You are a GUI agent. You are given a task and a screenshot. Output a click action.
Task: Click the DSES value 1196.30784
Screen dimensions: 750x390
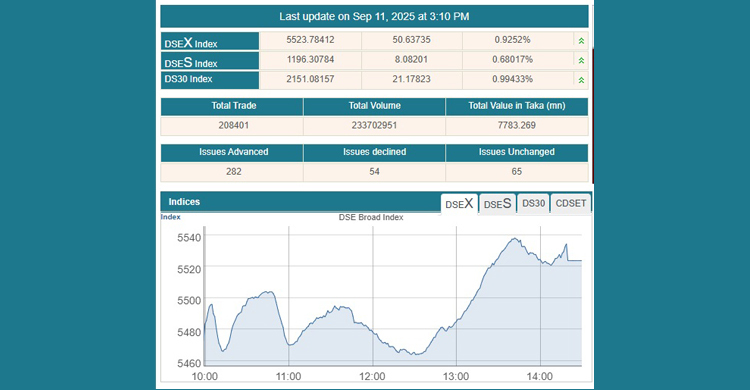310,59
